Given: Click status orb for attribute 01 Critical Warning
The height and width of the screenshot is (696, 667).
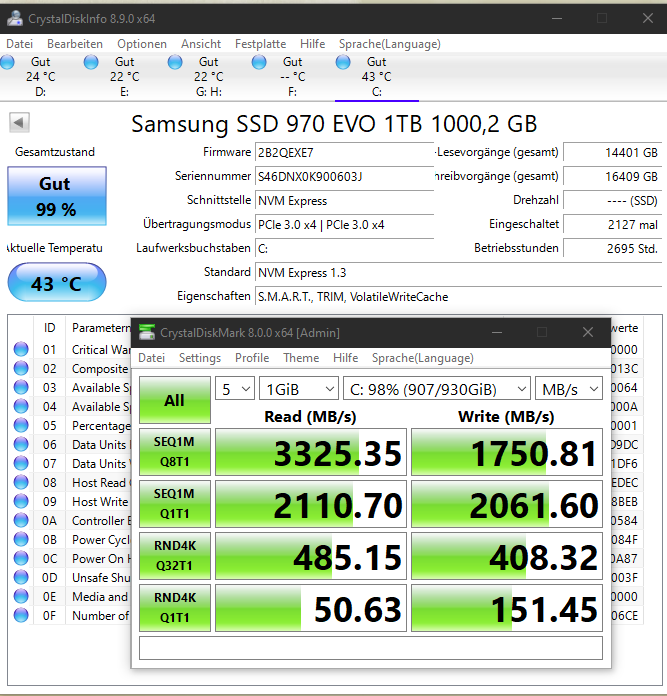Looking at the screenshot, I should [x=21, y=349].
